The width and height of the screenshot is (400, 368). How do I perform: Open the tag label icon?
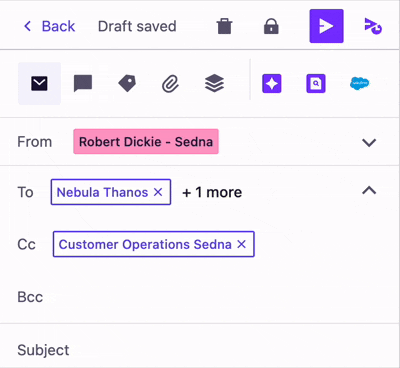127,83
